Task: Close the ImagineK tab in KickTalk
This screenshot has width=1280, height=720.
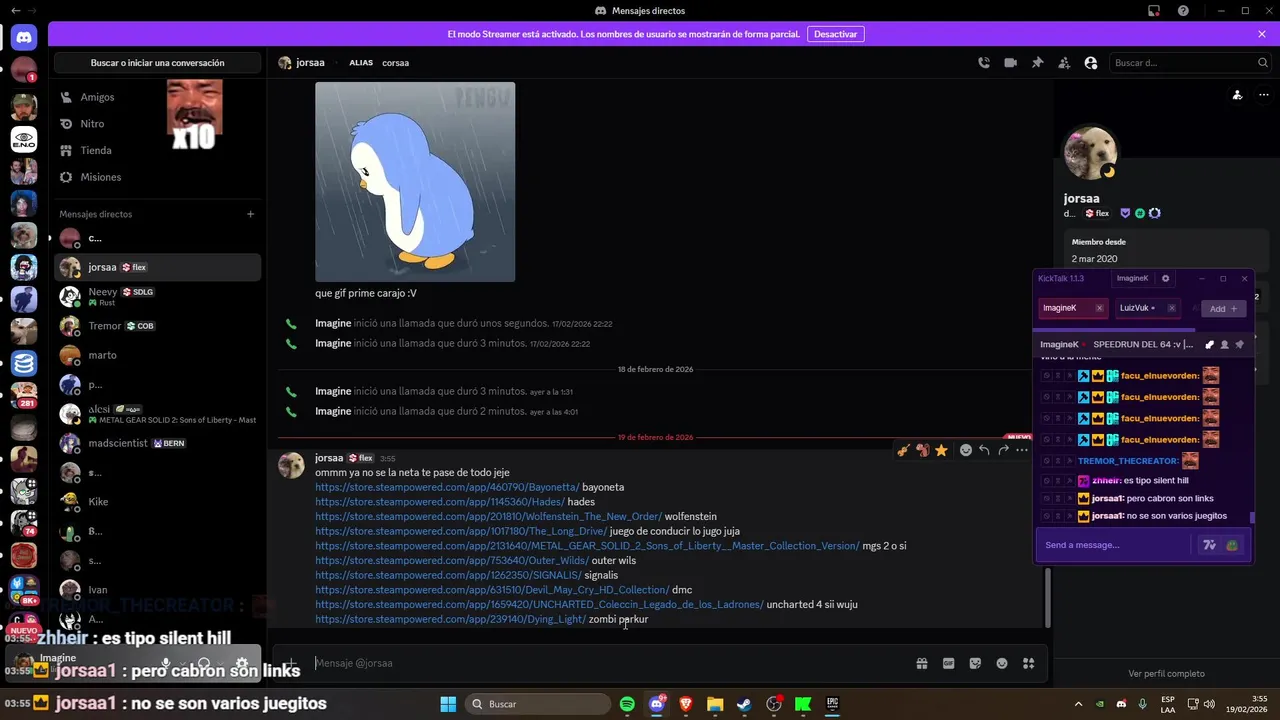Action: click(x=1099, y=308)
